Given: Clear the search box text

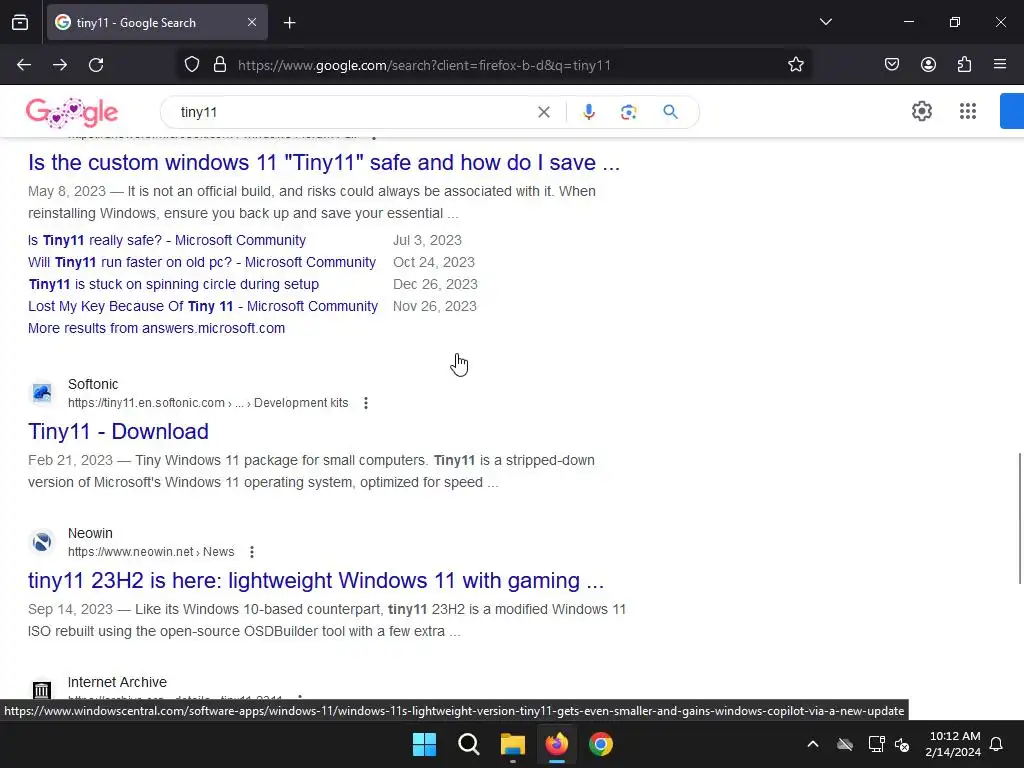Looking at the screenshot, I should pos(543,112).
